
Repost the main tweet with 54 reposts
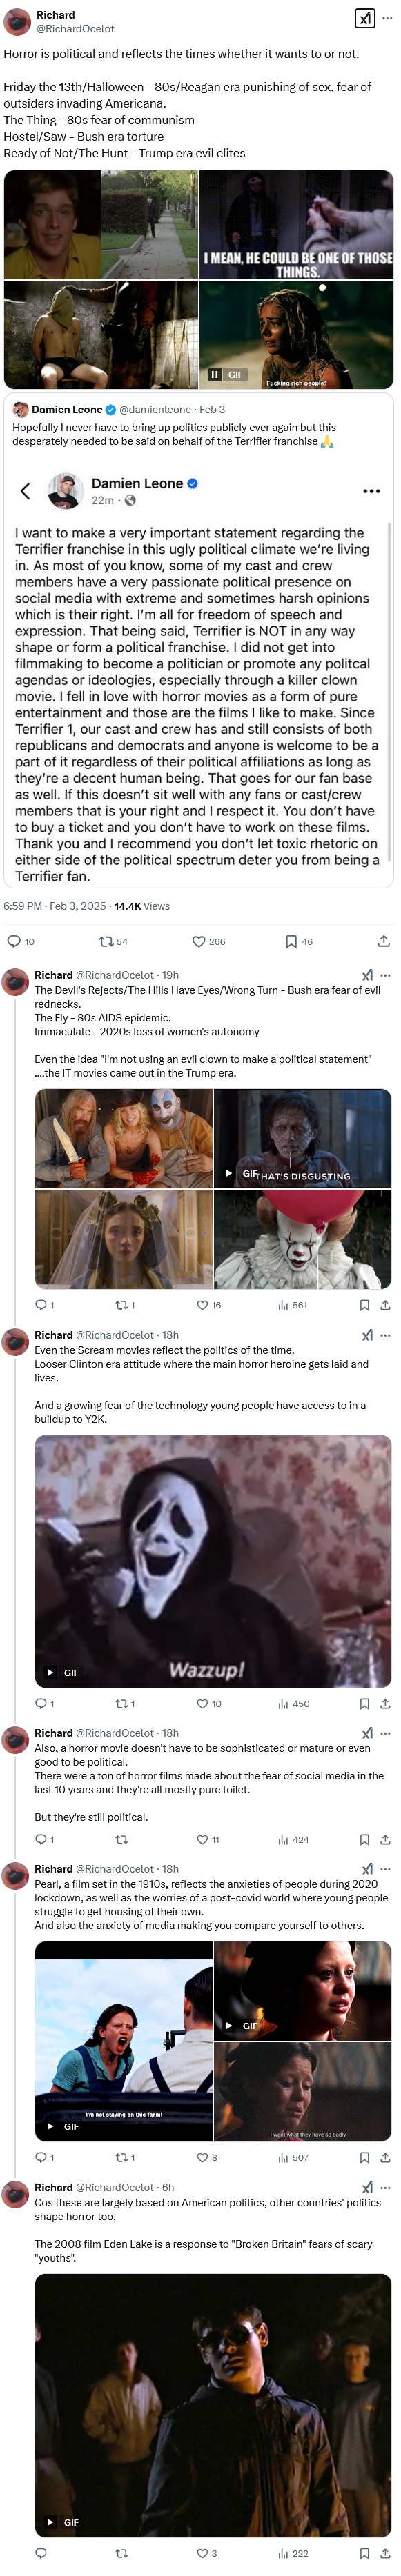click(113, 941)
